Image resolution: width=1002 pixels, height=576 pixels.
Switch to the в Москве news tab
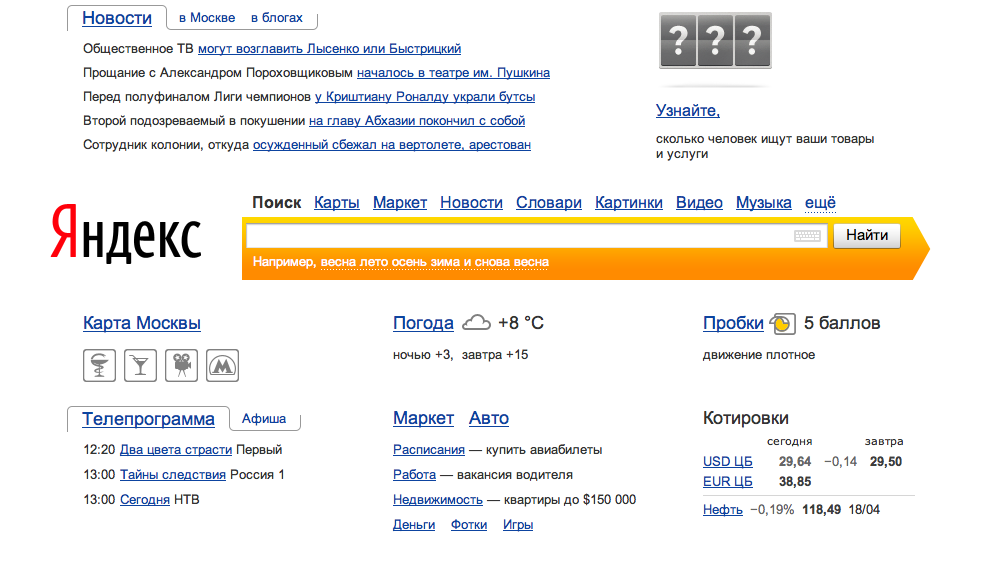click(x=207, y=18)
